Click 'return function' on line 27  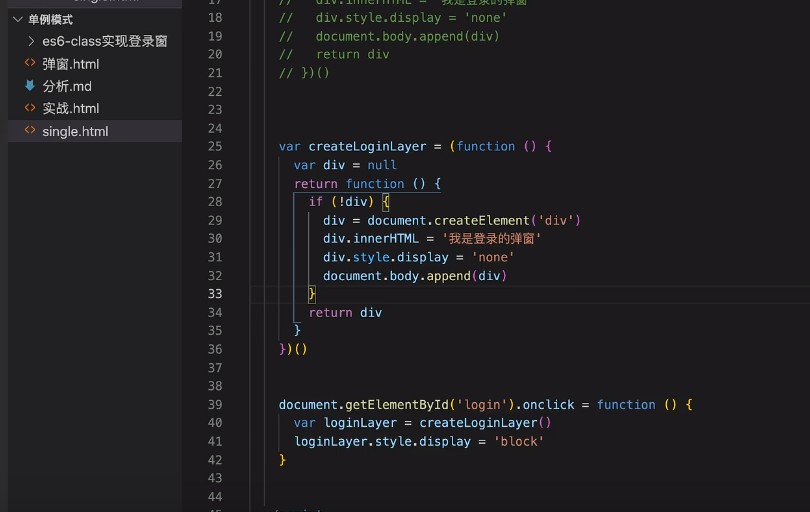point(349,184)
